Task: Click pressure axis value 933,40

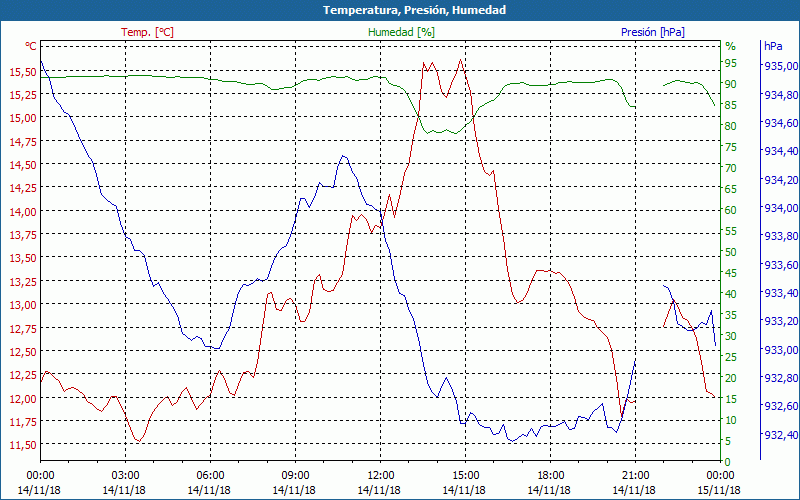Action: coord(780,293)
